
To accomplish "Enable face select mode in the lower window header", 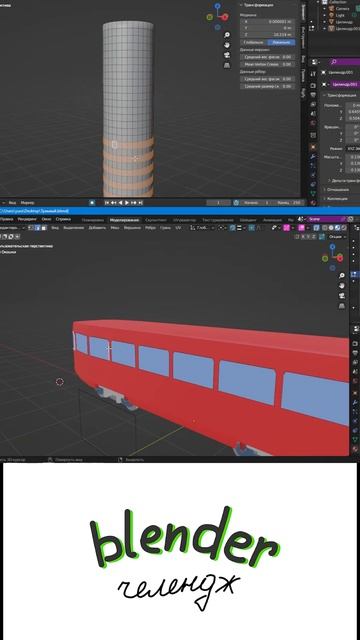I will click(x=44, y=228).
